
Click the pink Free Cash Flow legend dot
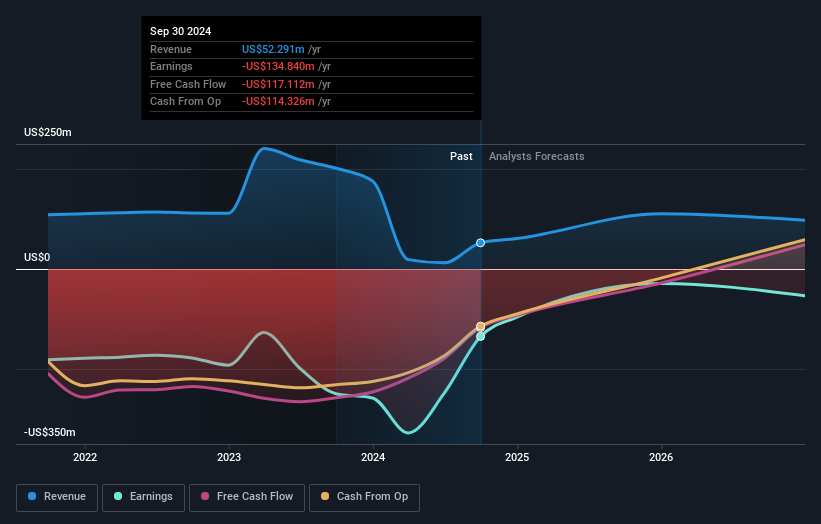tap(205, 496)
